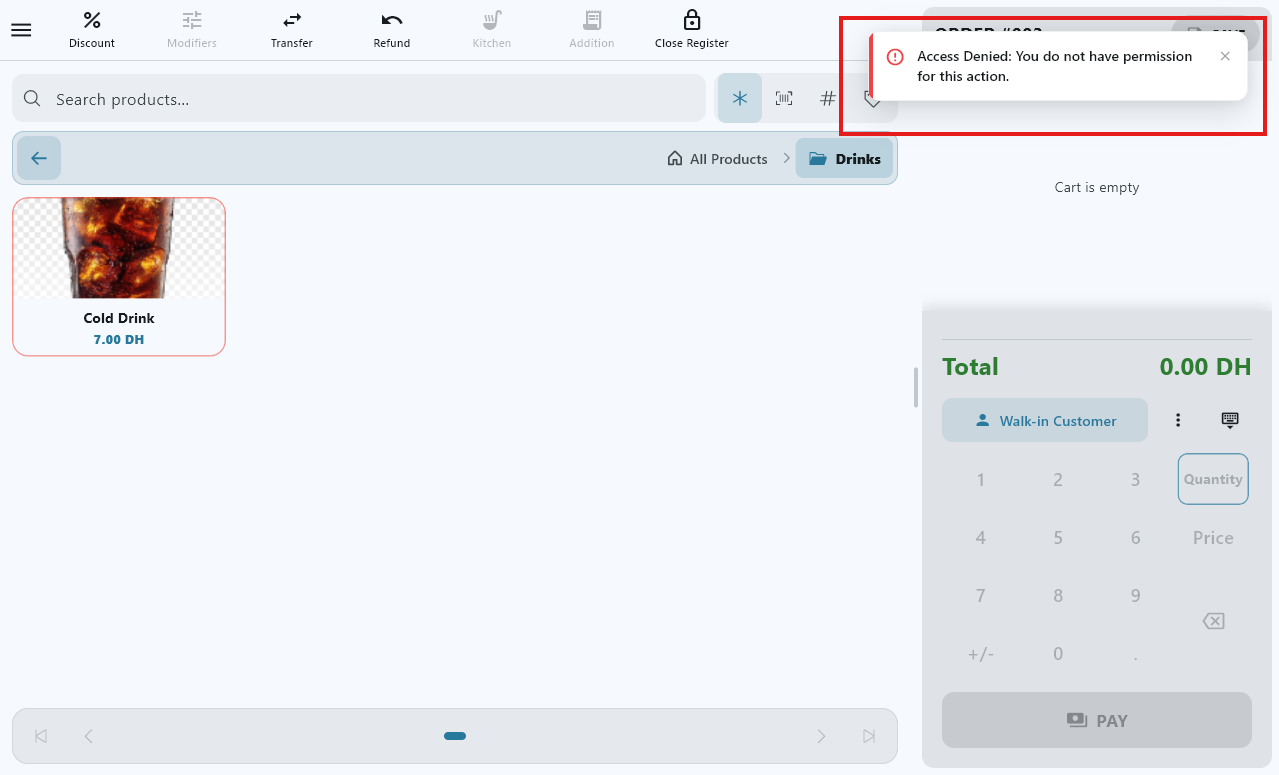This screenshot has width=1279, height=775.
Task: Select the Walk-in Customer button
Action: (1045, 421)
